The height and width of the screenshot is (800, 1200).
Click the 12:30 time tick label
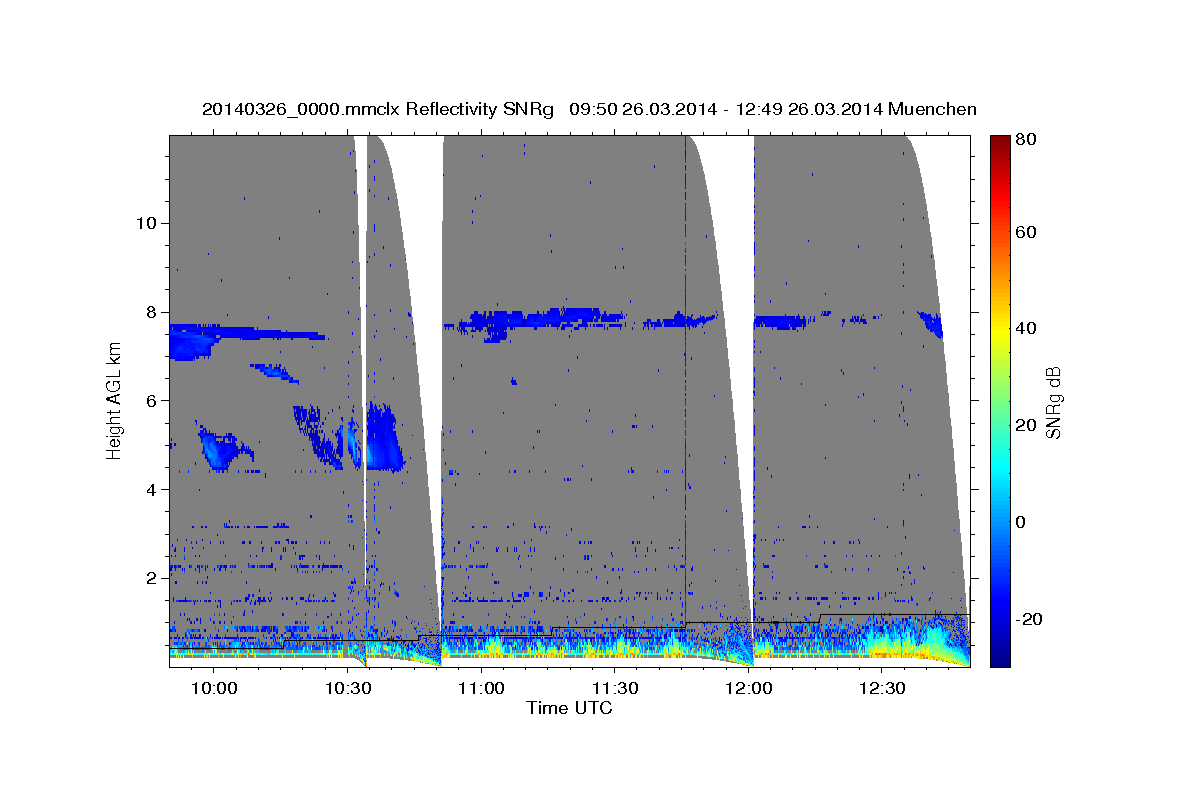881,688
